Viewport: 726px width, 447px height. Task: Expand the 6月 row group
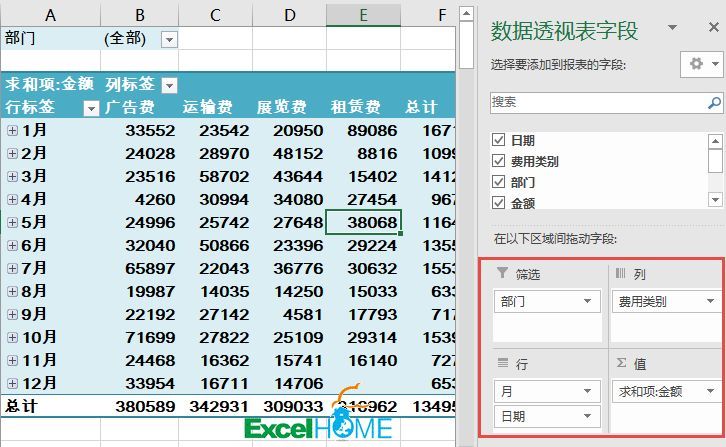coord(13,246)
